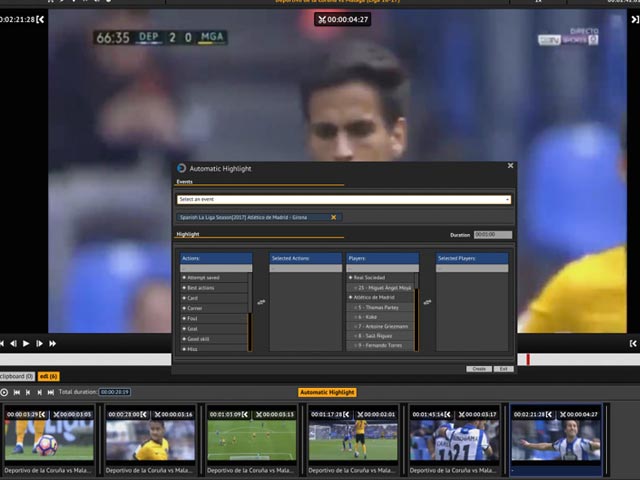Jump to the last EDL clip
The image size is (640, 480).
point(51,392)
